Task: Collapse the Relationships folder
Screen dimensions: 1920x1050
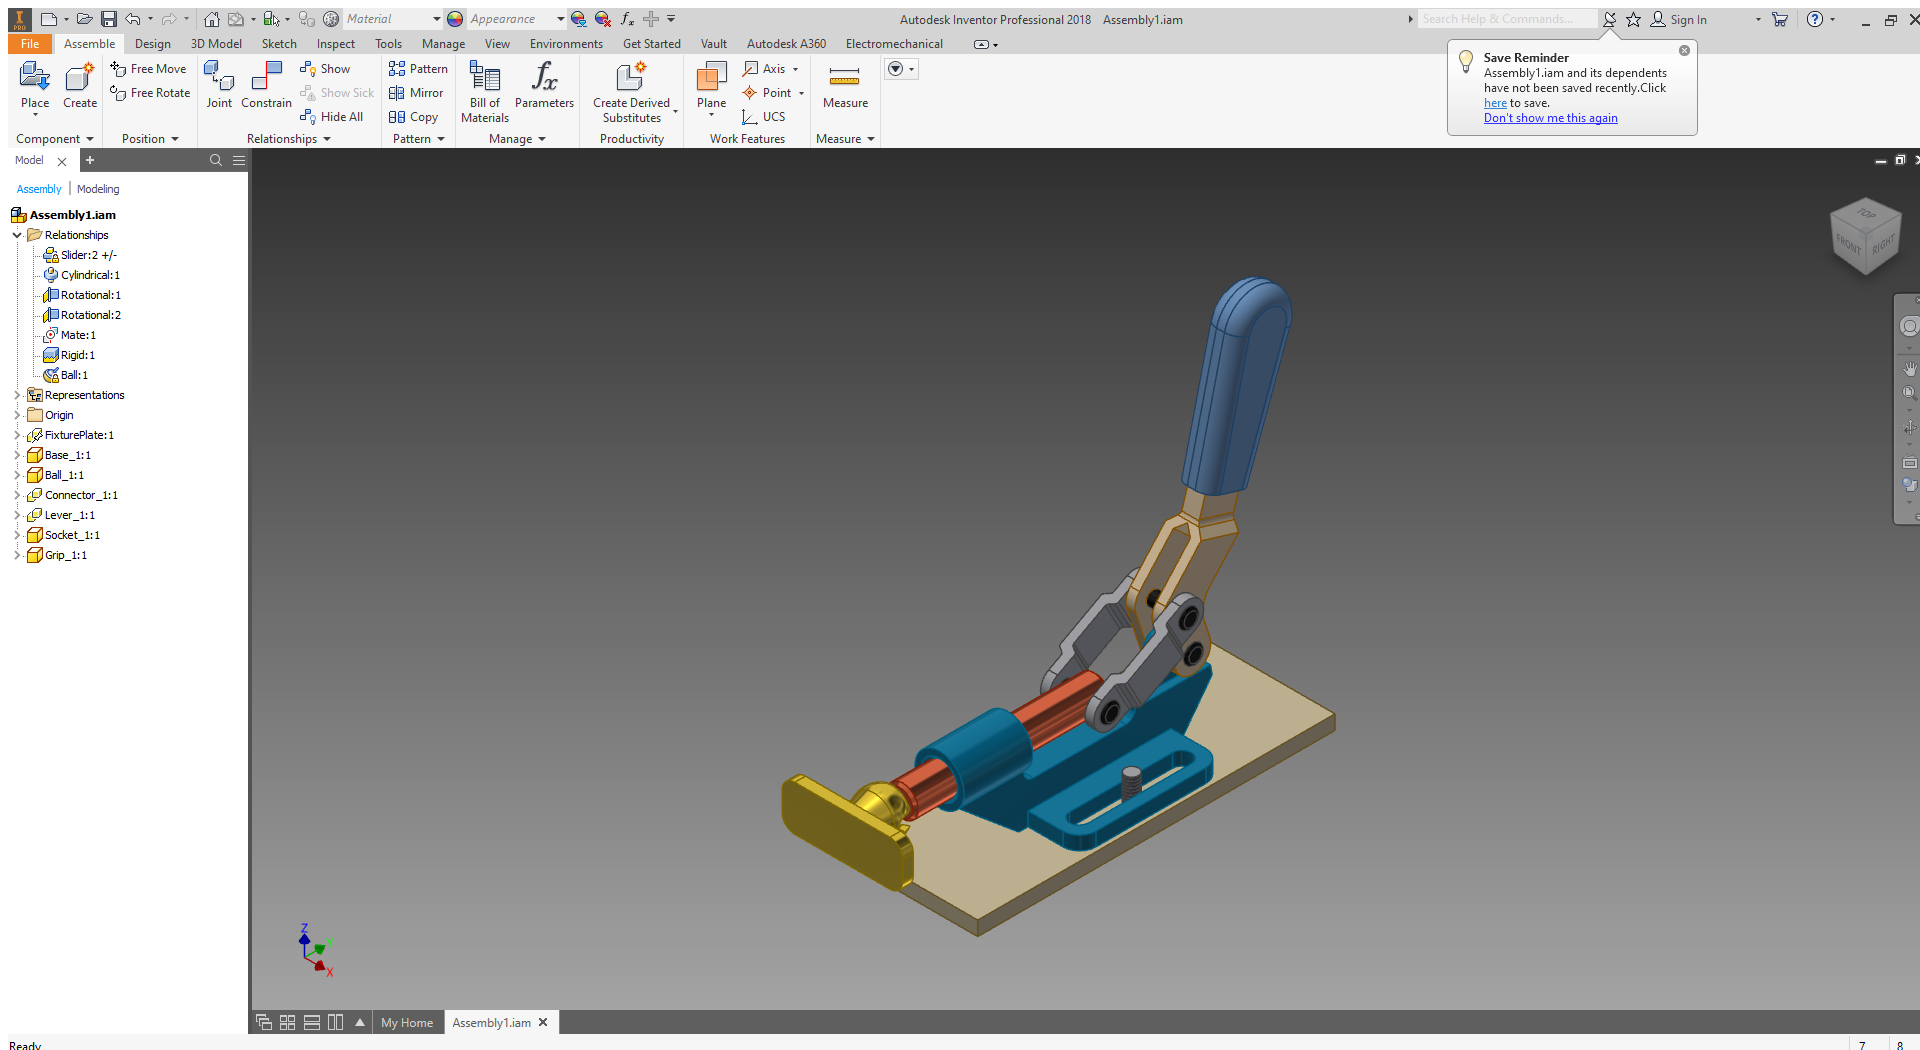Action: tap(16, 235)
